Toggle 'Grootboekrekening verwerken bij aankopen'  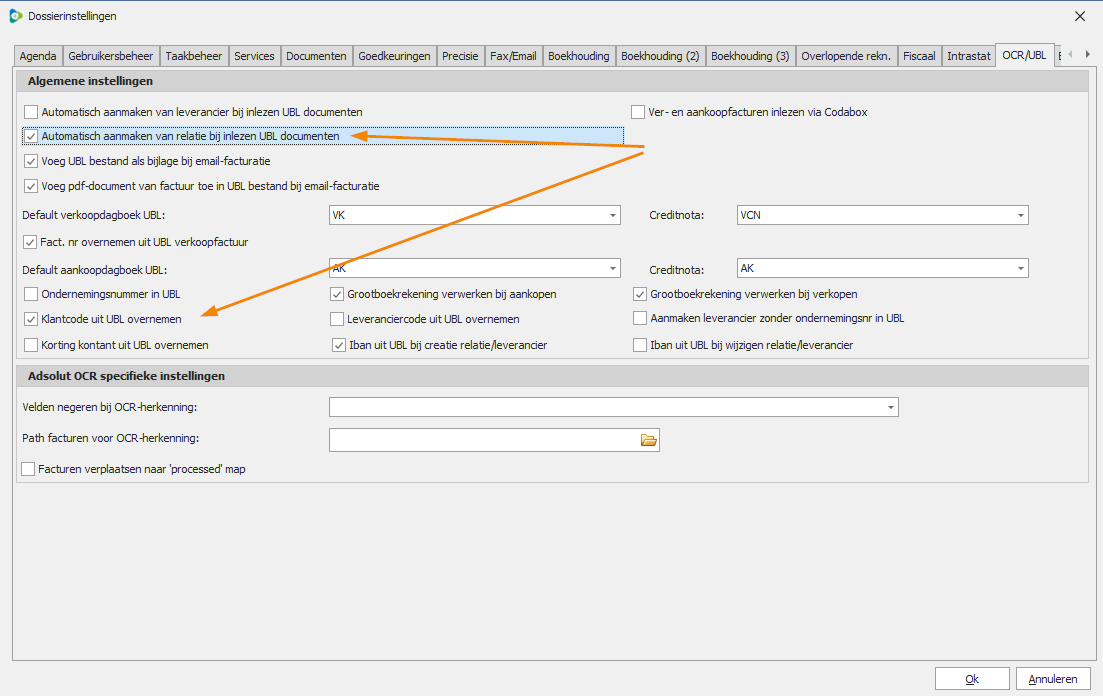coord(337,294)
